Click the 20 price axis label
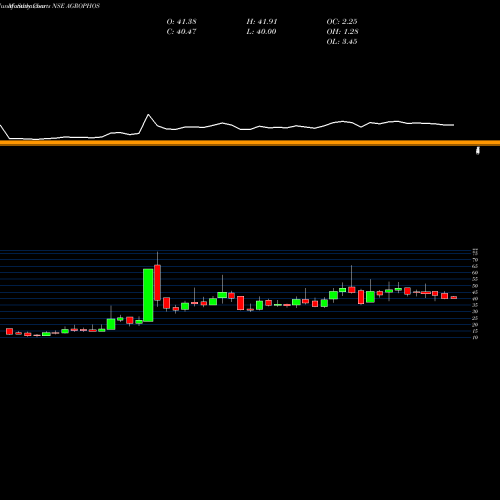The image size is (500, 500). coord(475,325)
